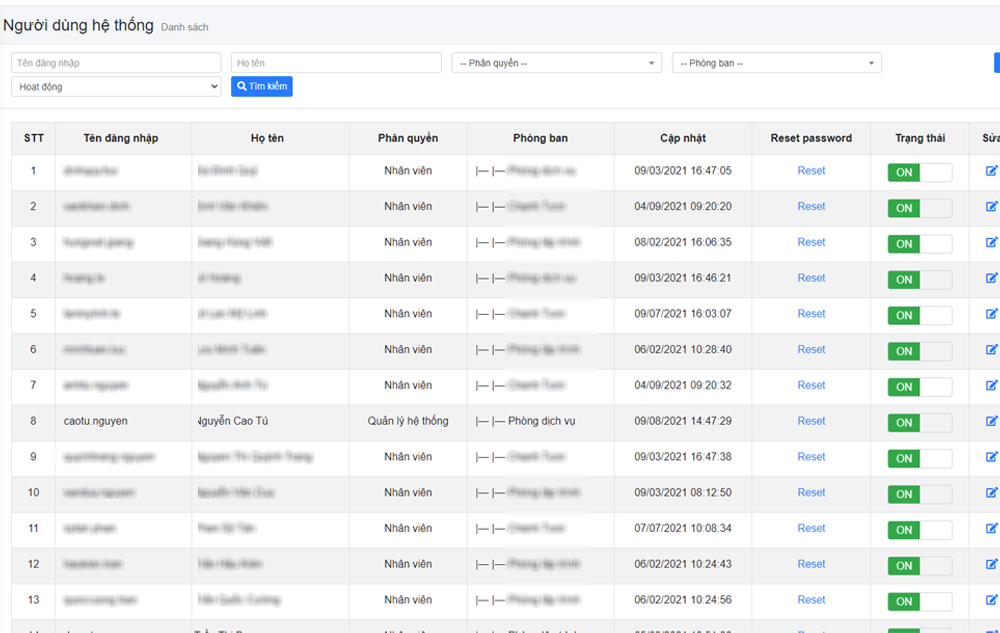Edit the user in row 10
The width and height of the screenshot is (1000, 633).
click(991, 492)
